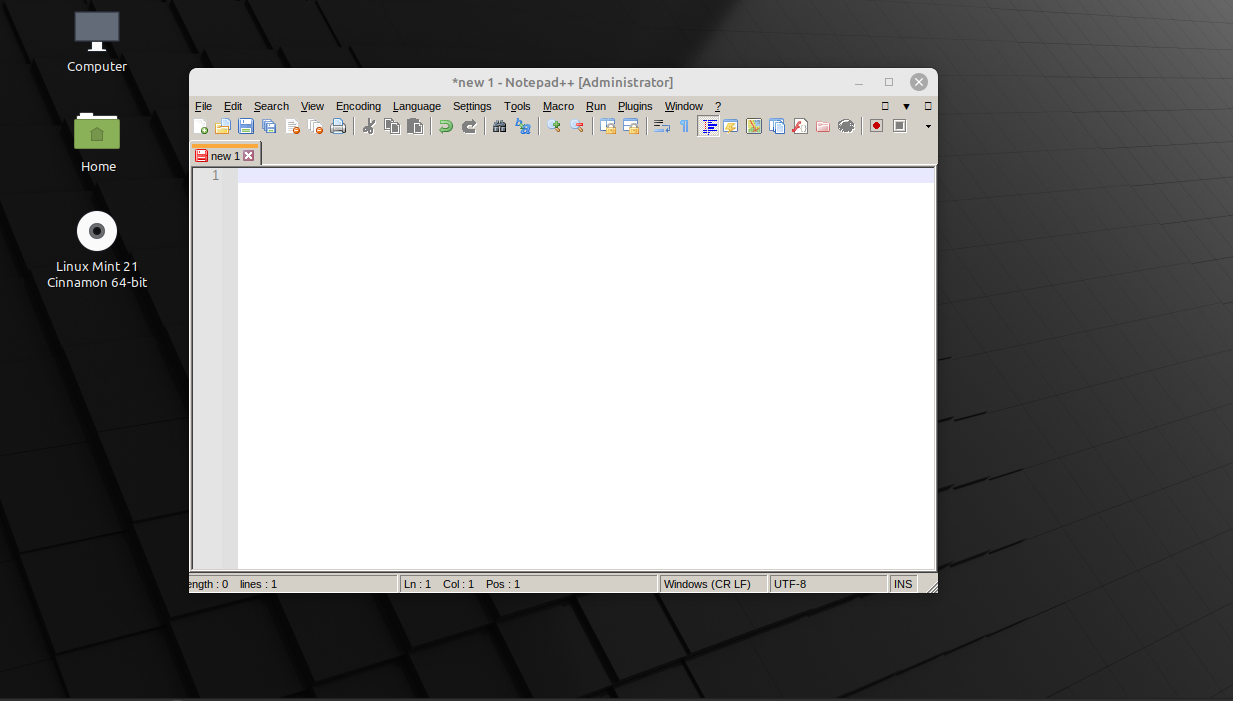
Task: Open the Tools menu
Action: pyautogui.click(x=517, y=106)
